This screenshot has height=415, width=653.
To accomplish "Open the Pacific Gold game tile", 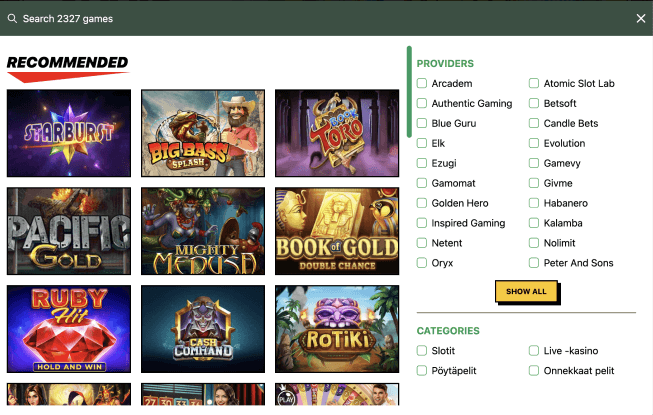I will tap(69, 231).
